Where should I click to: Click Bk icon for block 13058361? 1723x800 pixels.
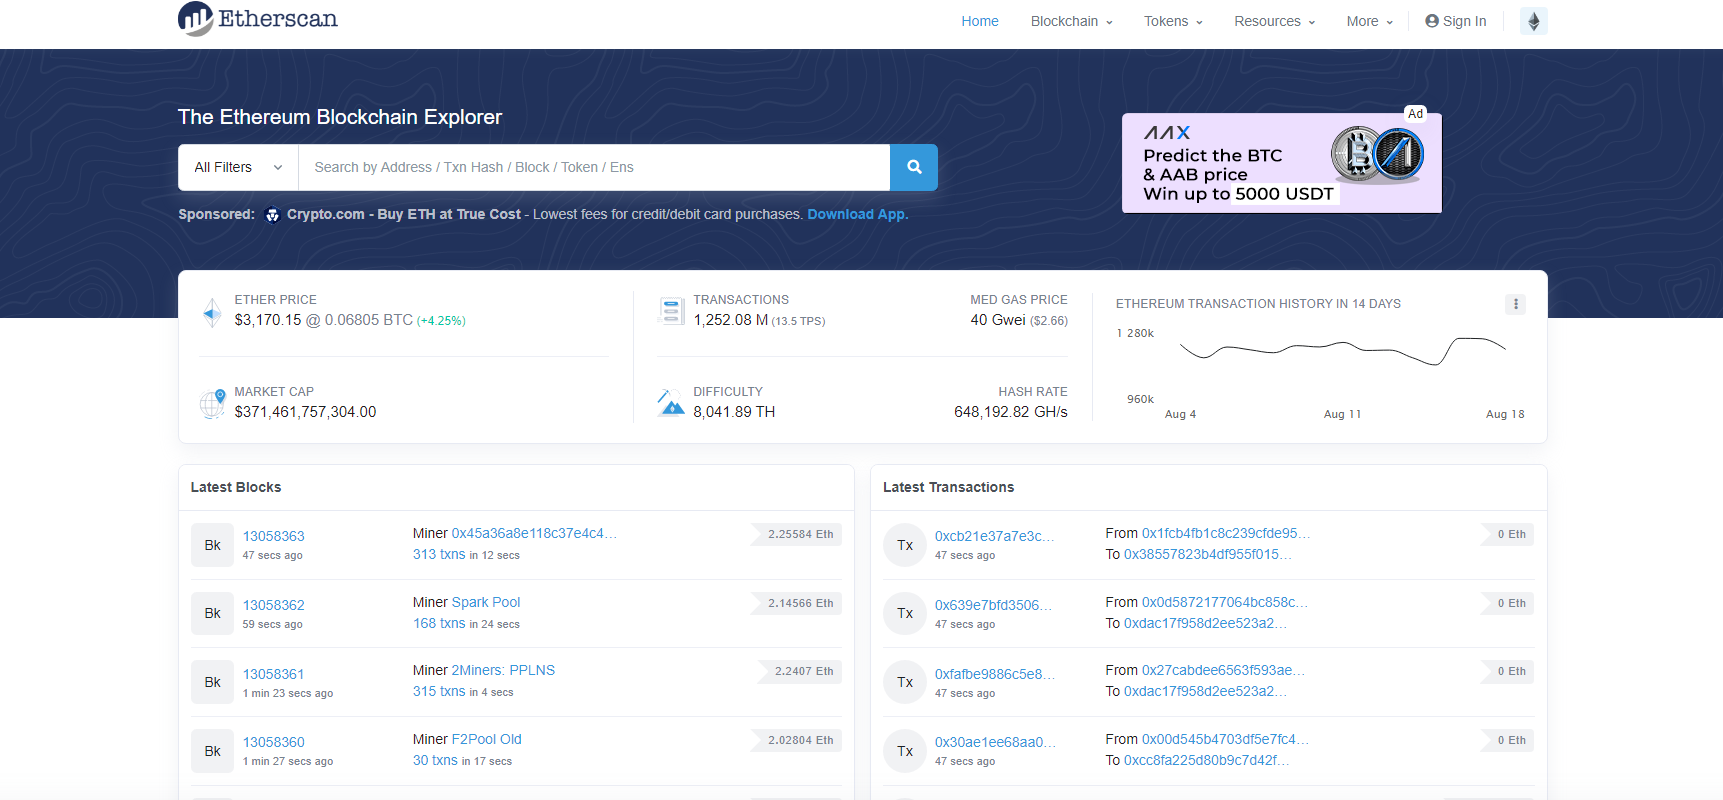pyautogui.click(x=212, y=682)
